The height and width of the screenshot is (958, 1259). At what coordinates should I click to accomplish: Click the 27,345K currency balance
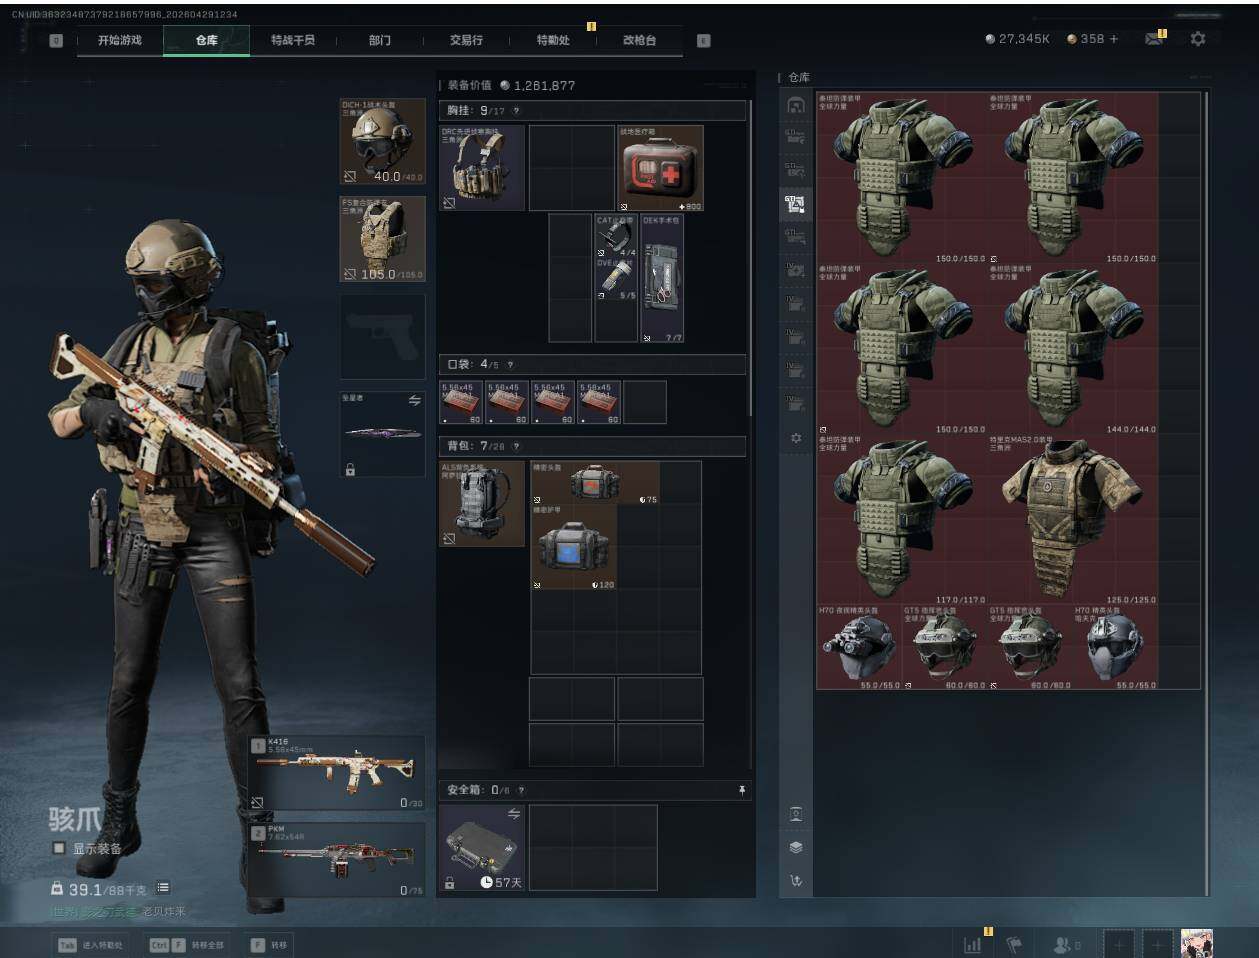click(x=1017, y=39)
